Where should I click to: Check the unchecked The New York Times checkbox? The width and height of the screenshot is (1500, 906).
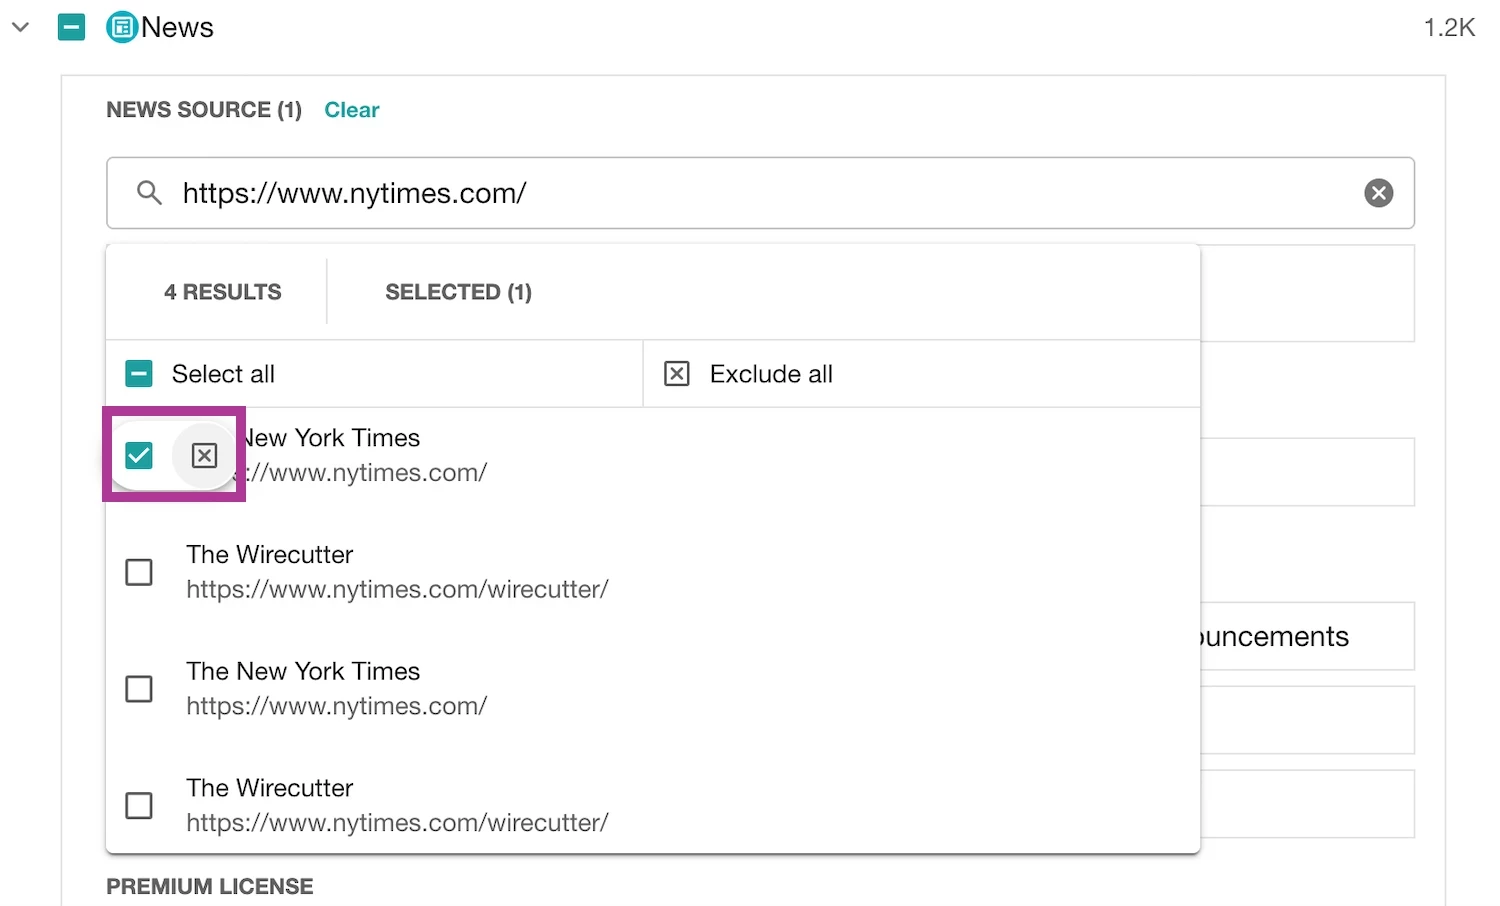point(139,689)
